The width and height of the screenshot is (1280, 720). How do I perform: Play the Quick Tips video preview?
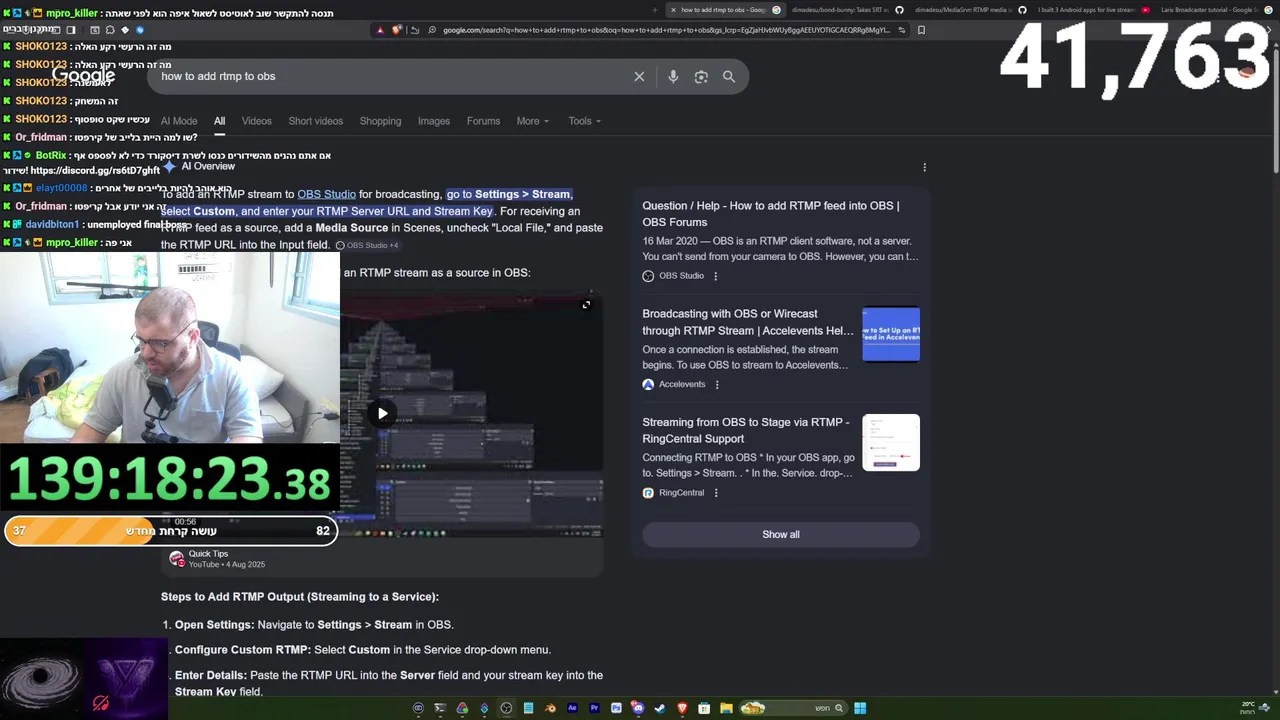[382, 413]
